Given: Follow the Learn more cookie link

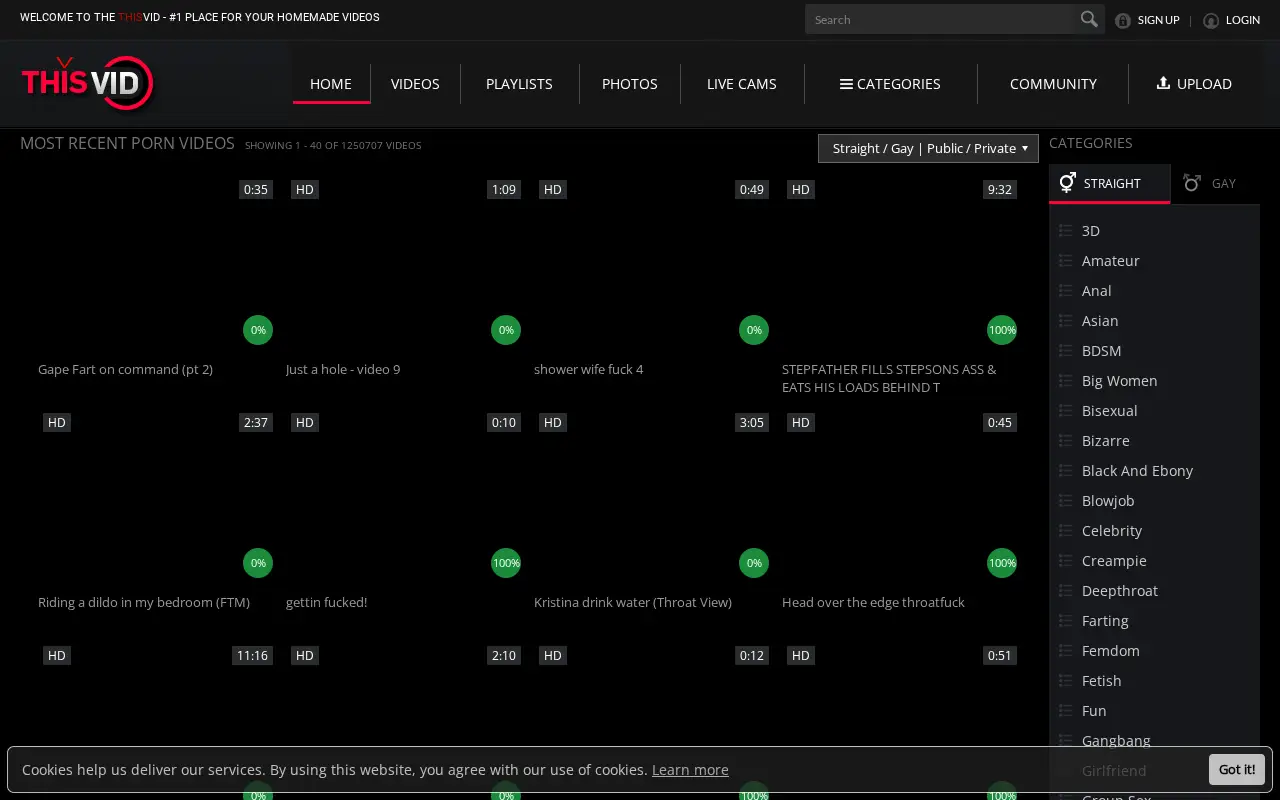Looking at the screenshot, I should click(690, 769).
